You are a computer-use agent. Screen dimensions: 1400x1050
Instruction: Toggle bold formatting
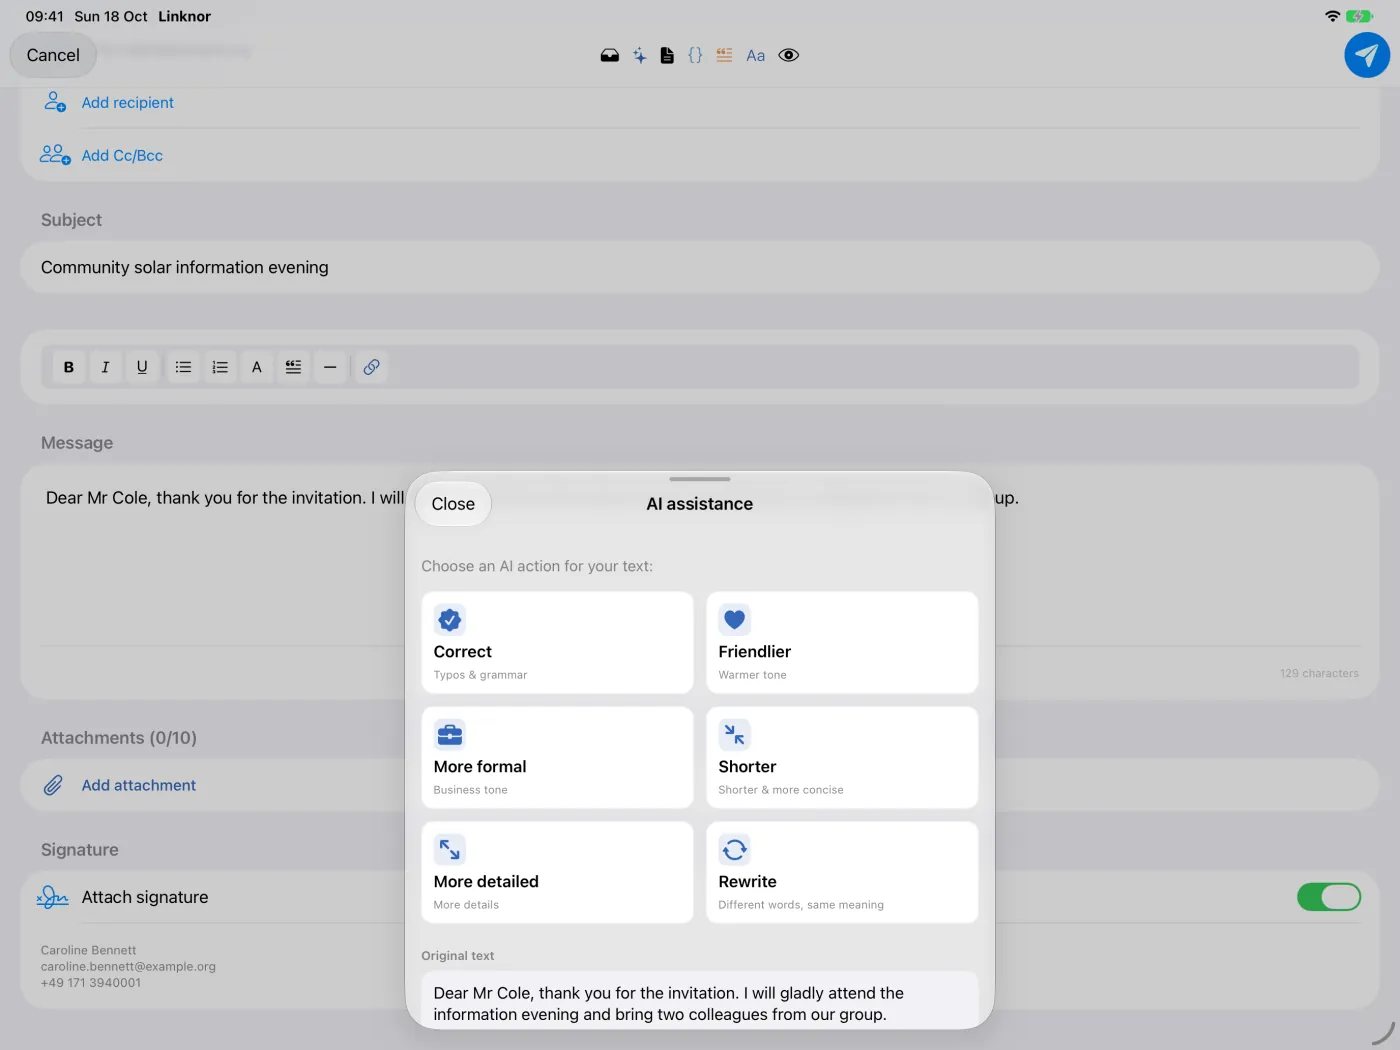tap(69, 367)
